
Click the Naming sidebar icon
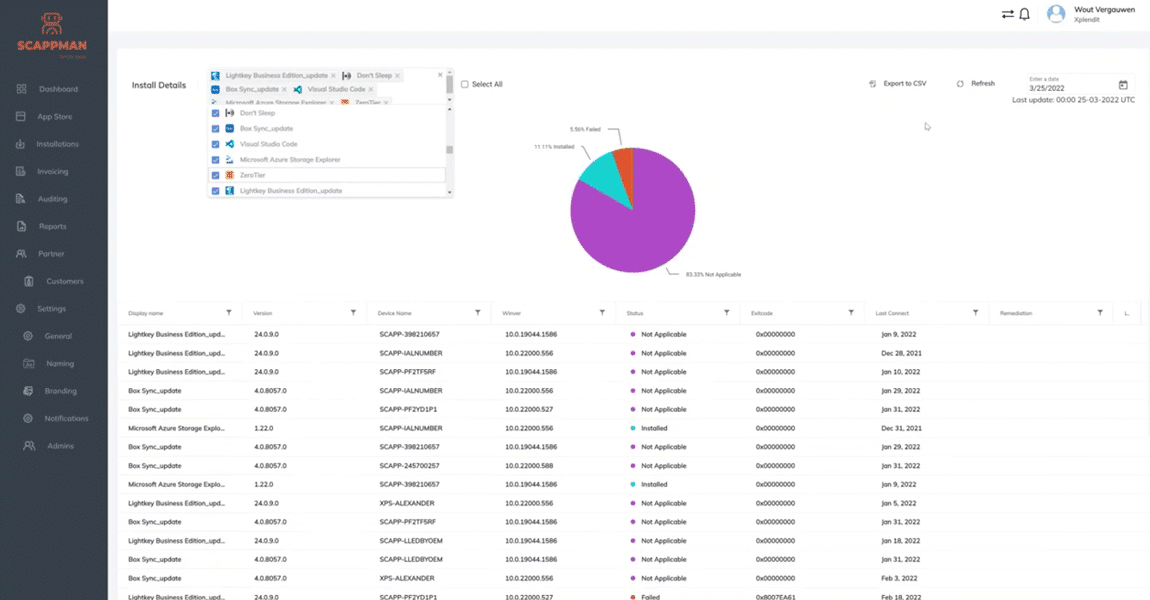pyautogui.click(x=29, y=364)
